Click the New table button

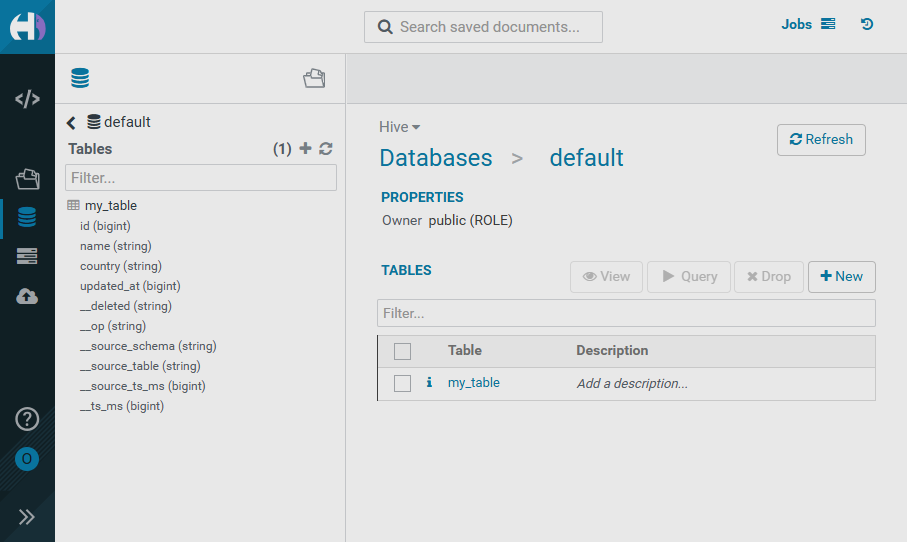tap(841, 277)
